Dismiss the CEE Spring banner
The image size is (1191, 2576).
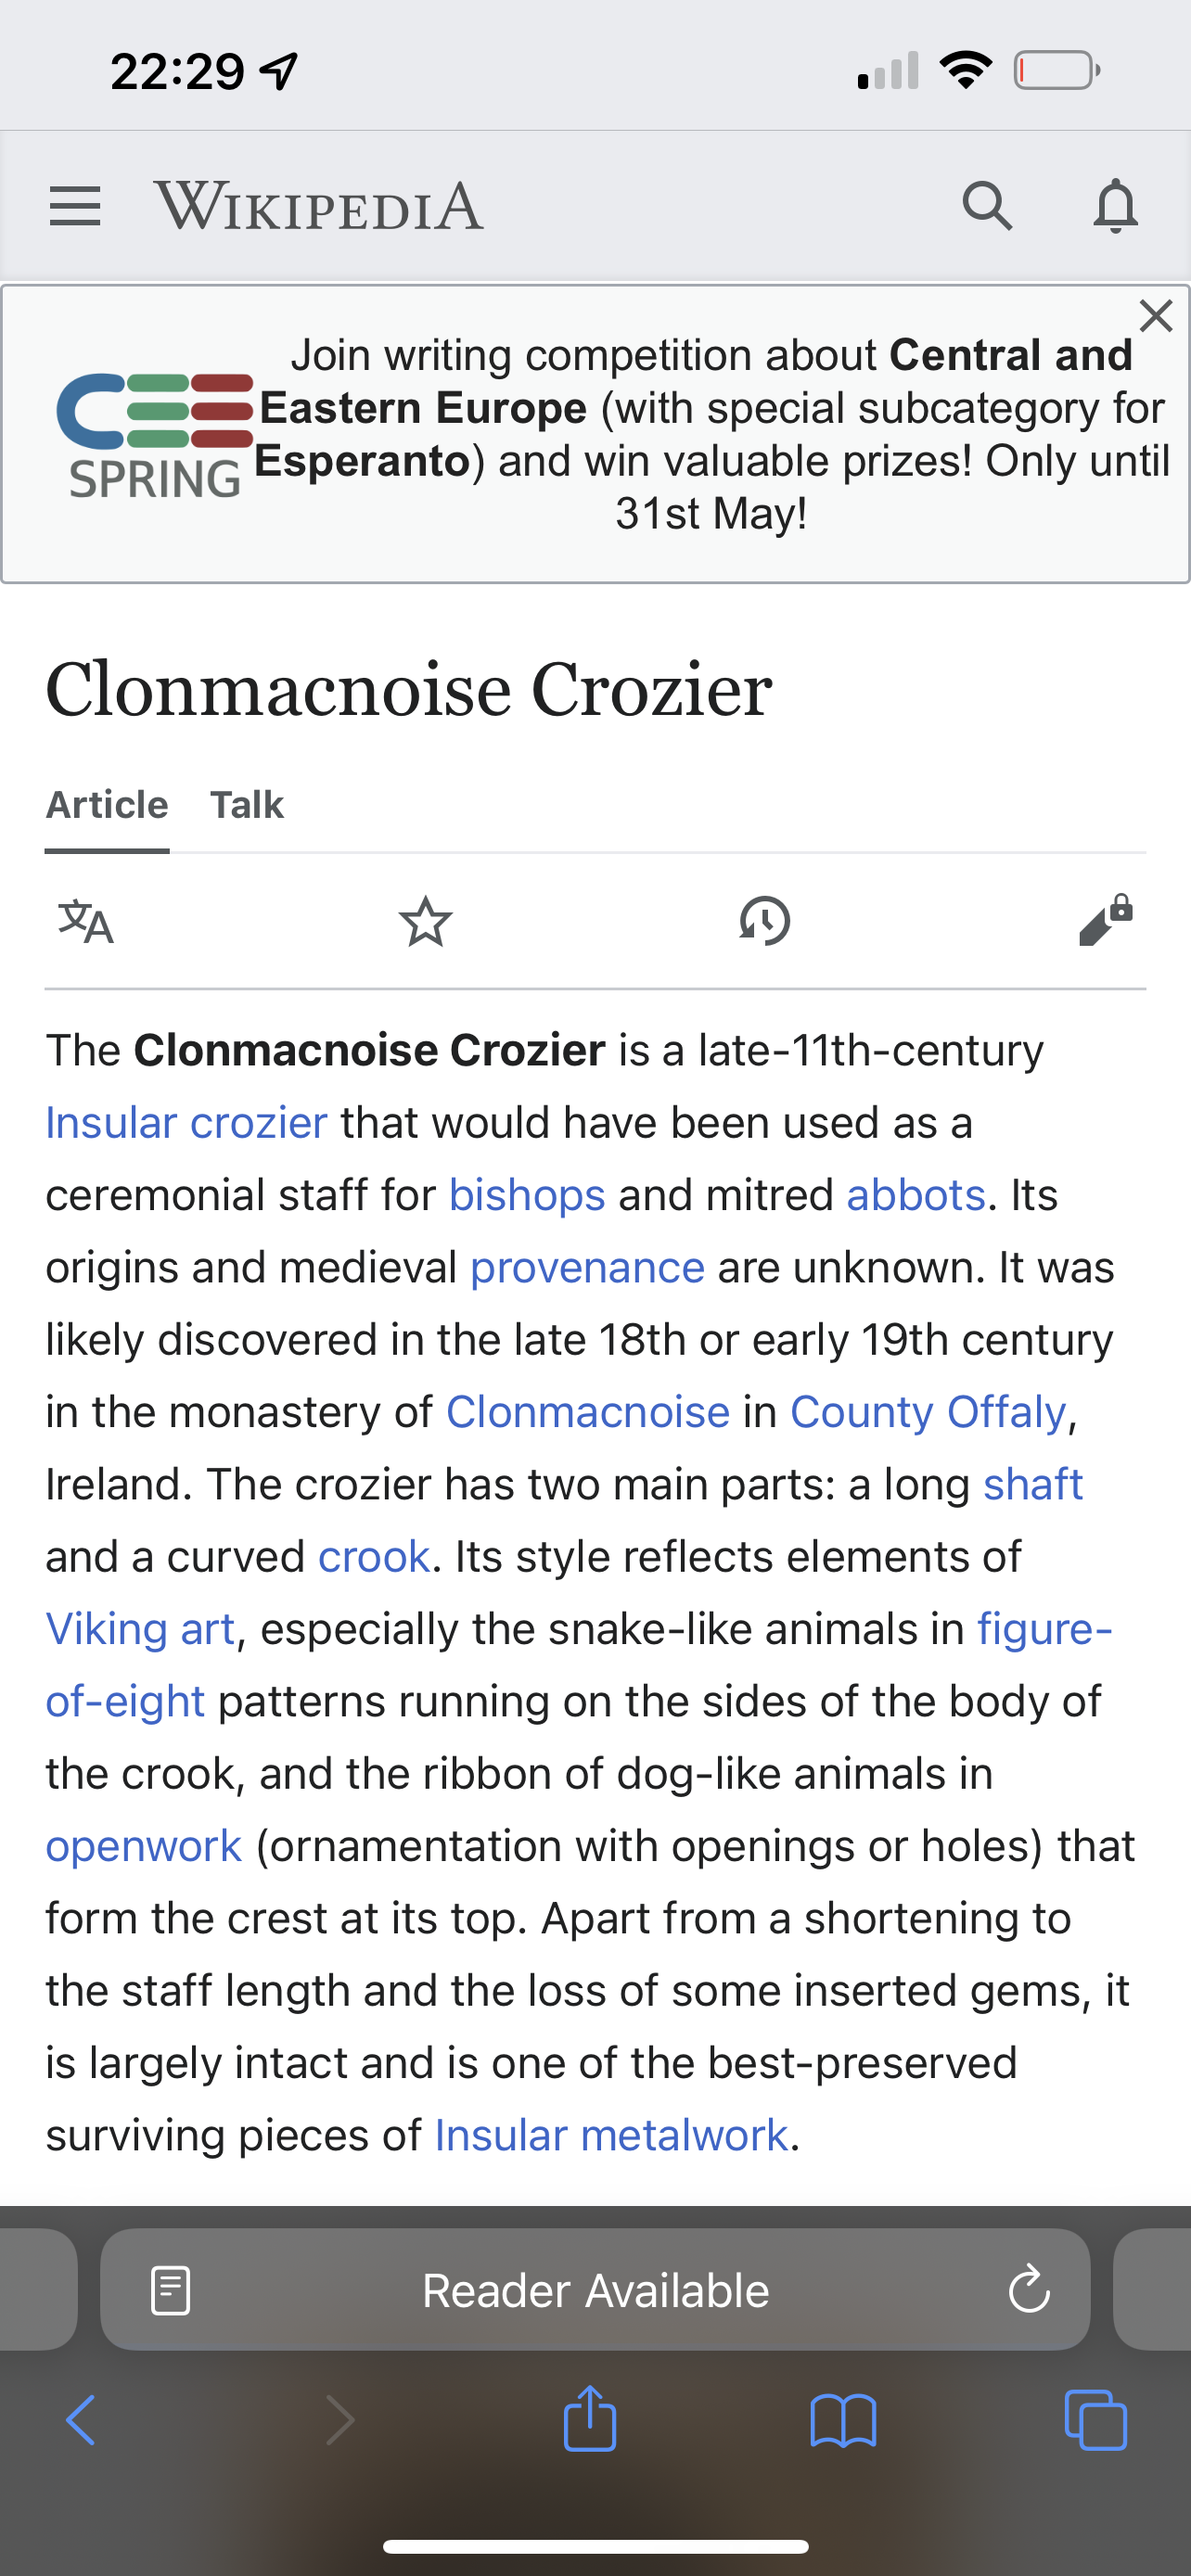pos(1156,316)
